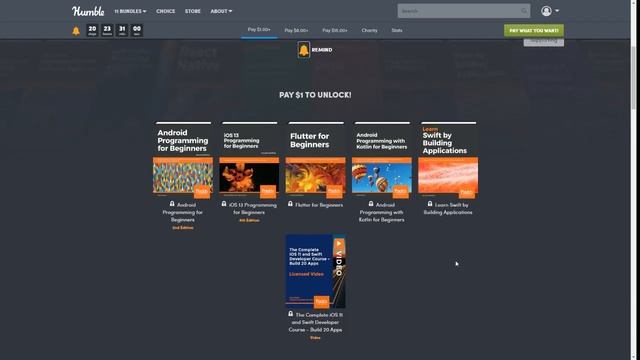
Task: Click the video play icon on iOS 11 cover
Action: point(339,244)
